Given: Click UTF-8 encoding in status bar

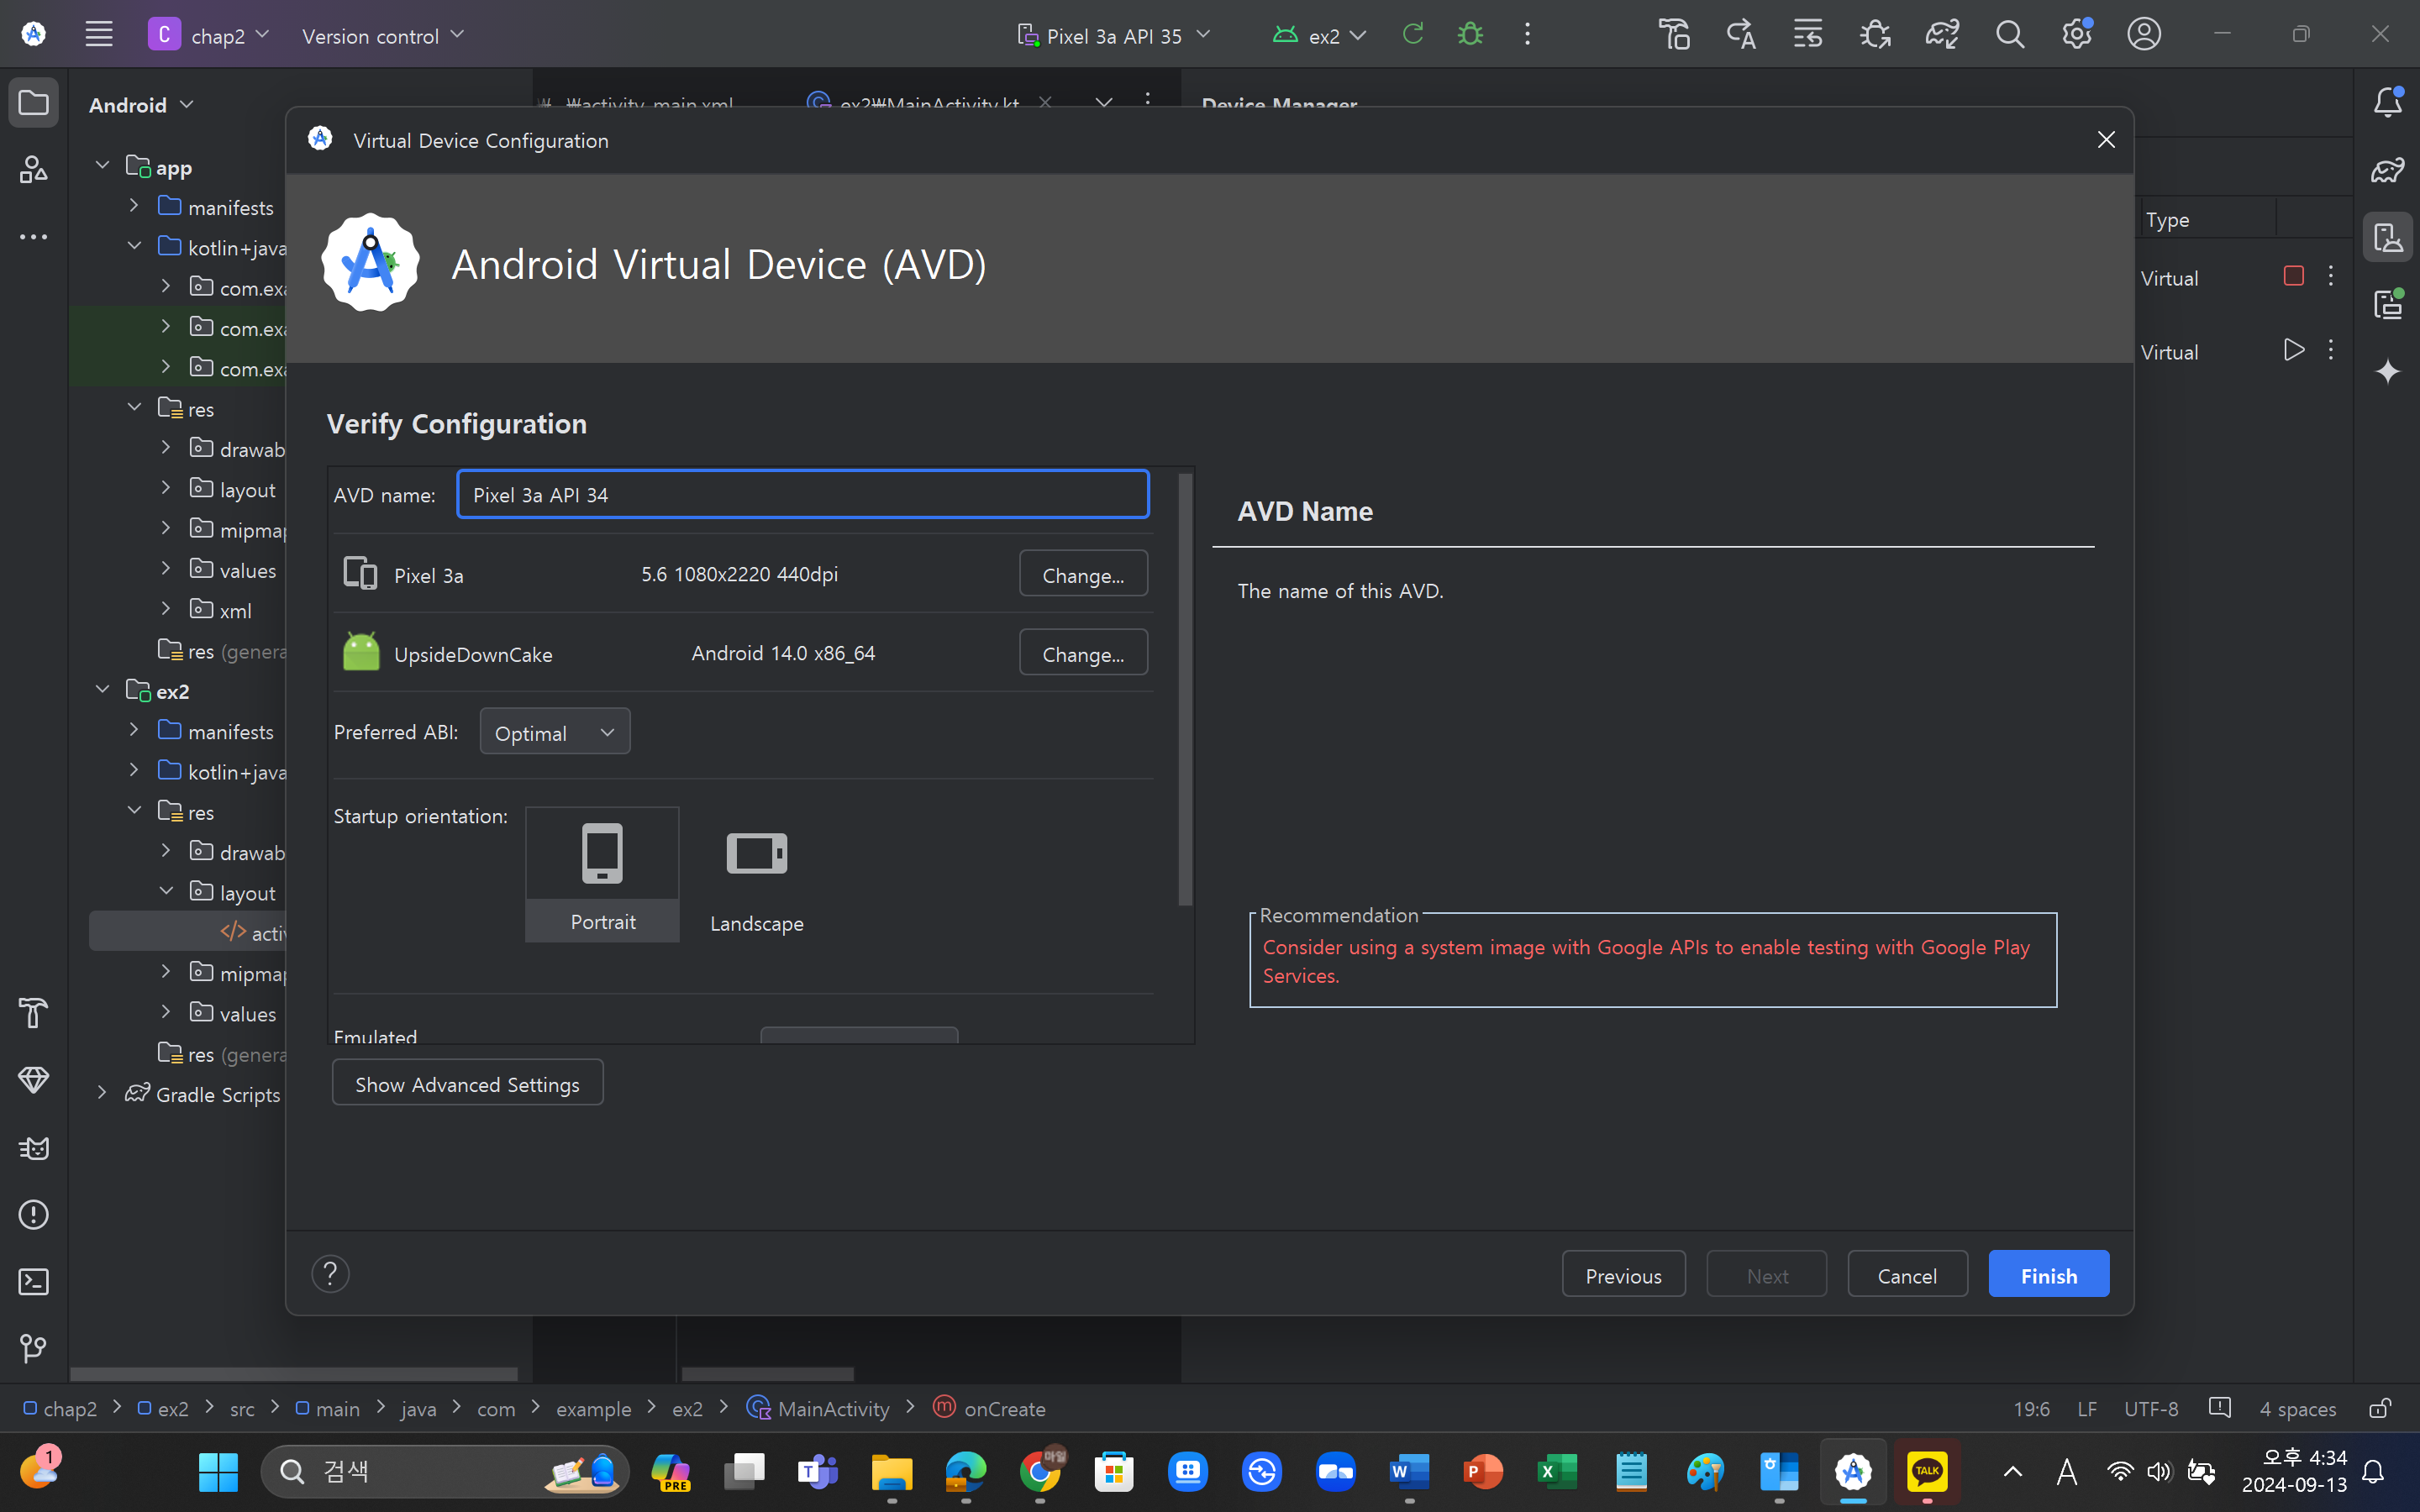Looking at the screenshot, I should tap(2151, 1408).
